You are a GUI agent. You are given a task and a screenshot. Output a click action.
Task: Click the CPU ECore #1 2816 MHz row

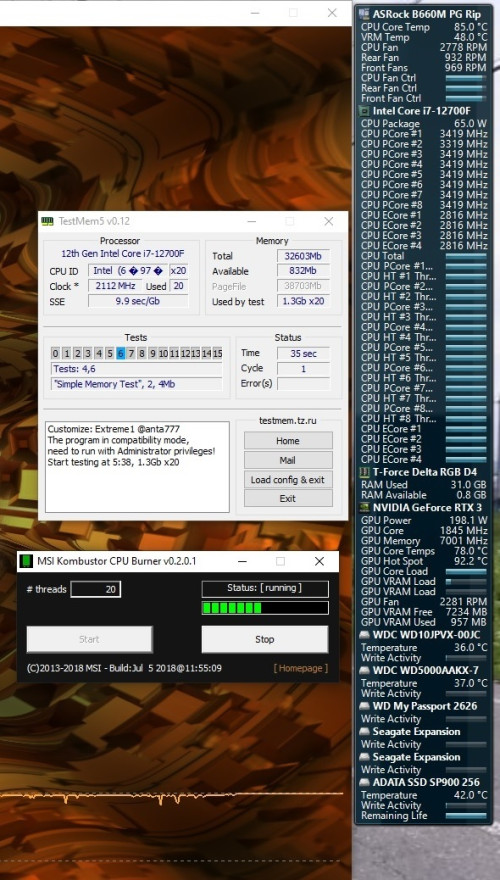click(x=424, y=215)
